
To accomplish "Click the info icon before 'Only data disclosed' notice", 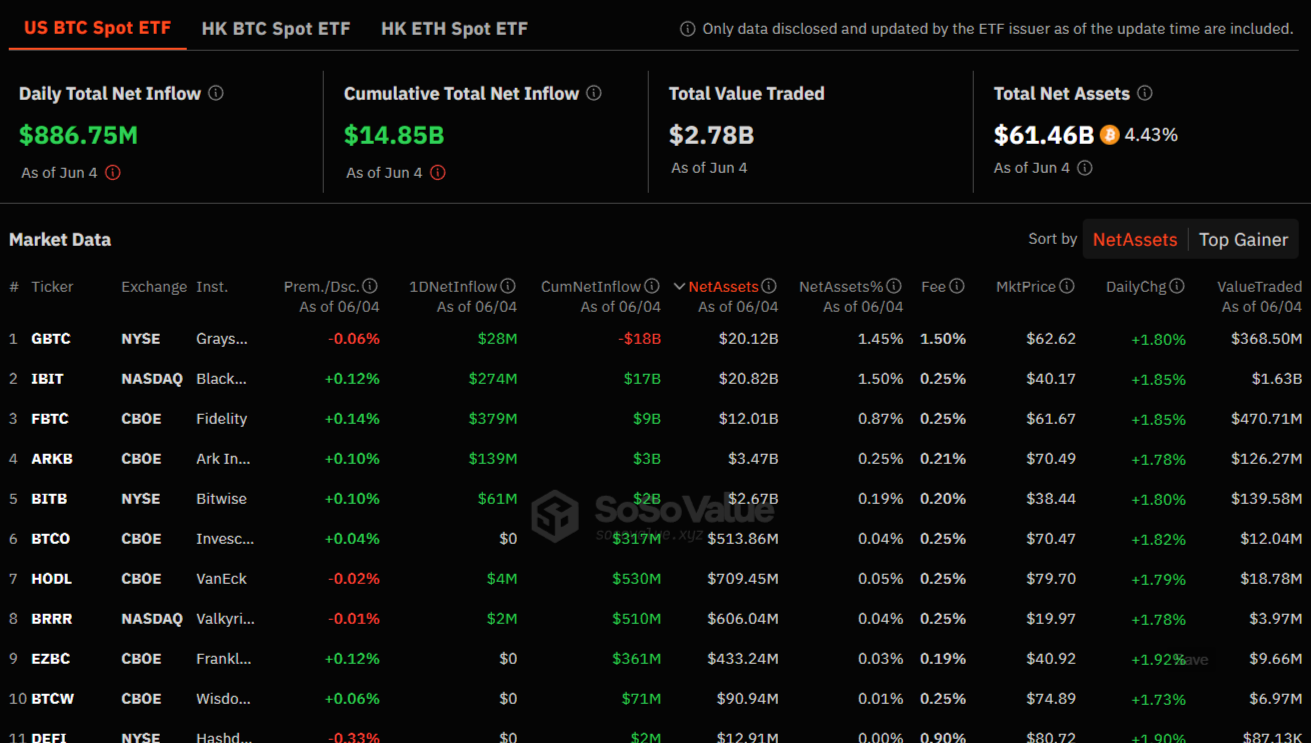I will click(x=688, y=29).
